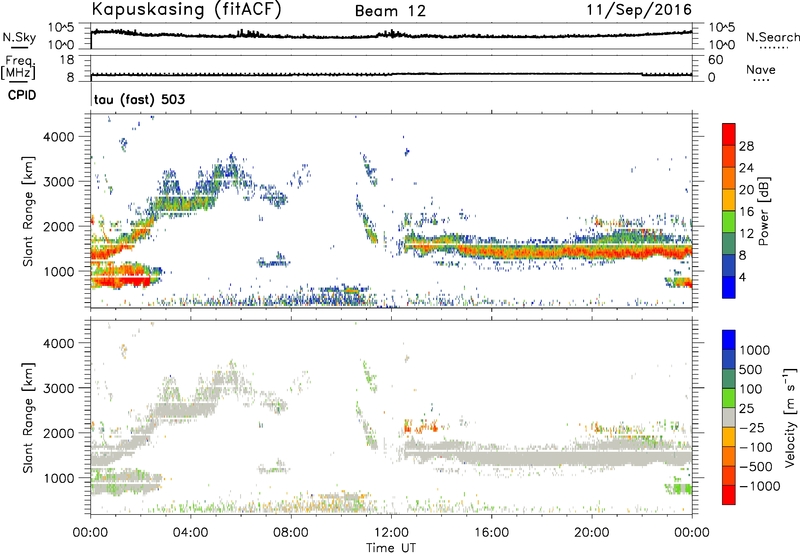Click the Kapuskasing (fitACF) title
This screenshot has width=800, height=554.
(x=186, y=9)
